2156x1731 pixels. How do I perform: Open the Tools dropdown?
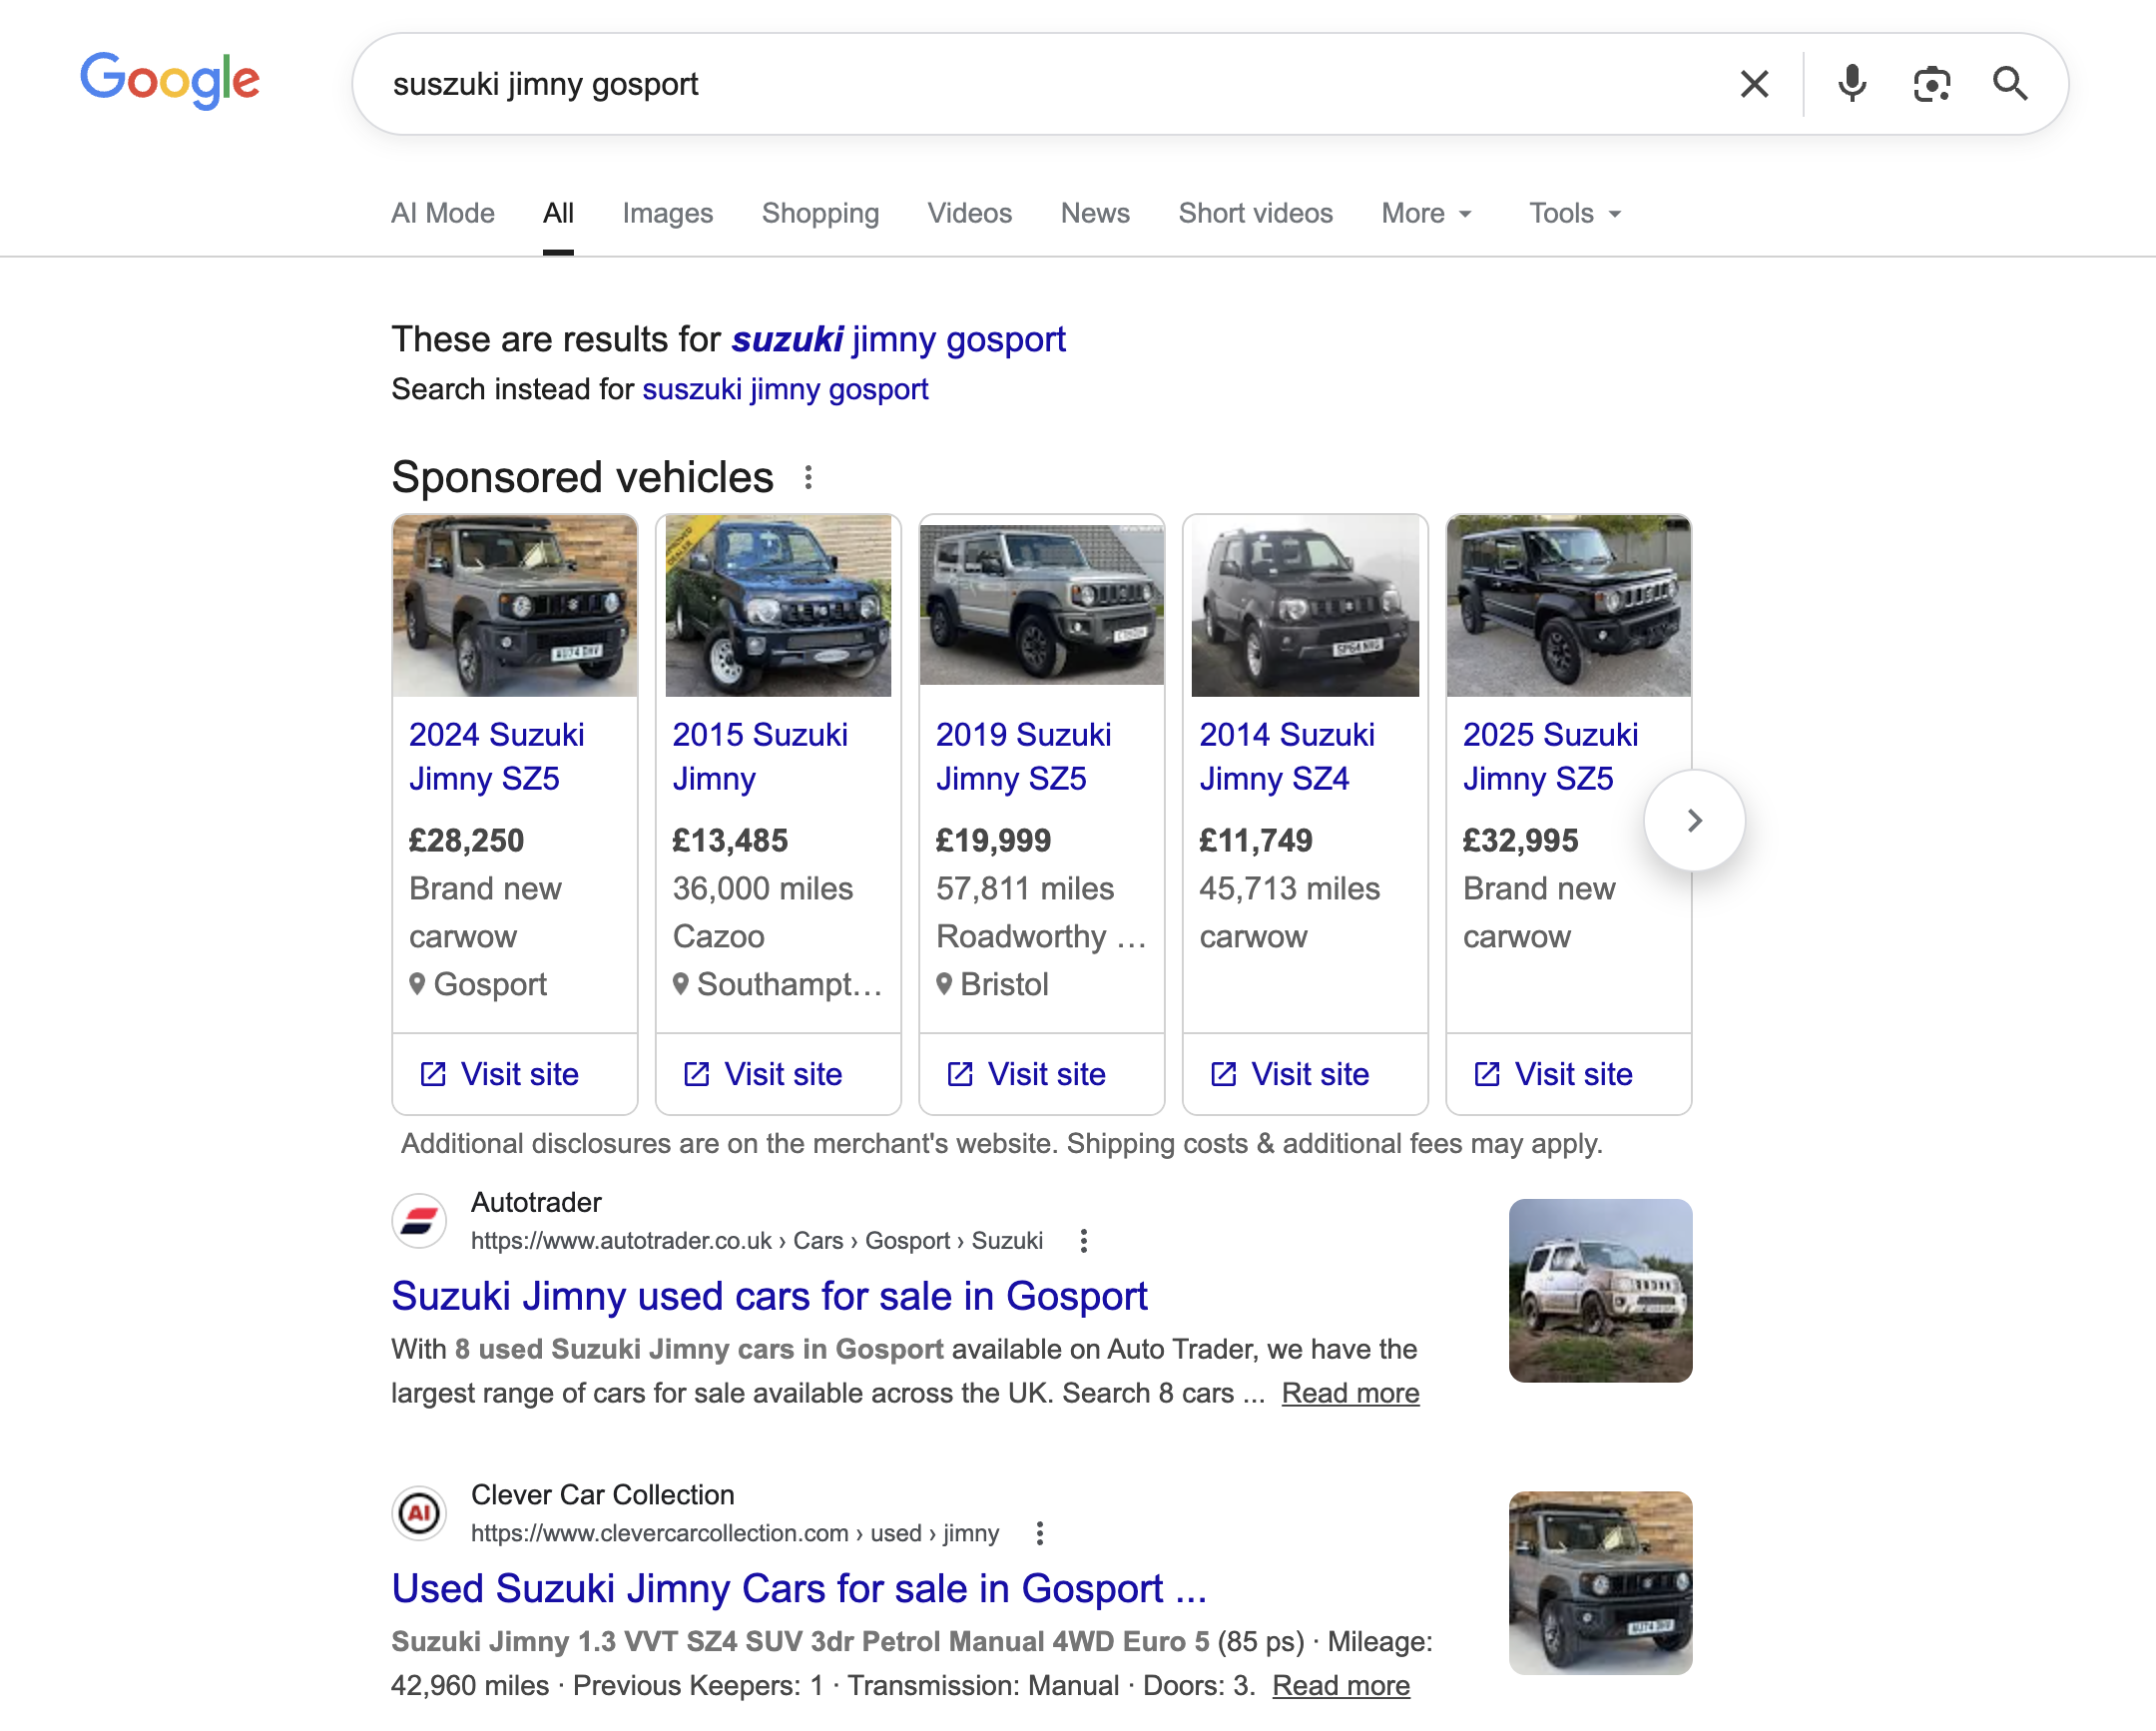[x=1573, y=213]
